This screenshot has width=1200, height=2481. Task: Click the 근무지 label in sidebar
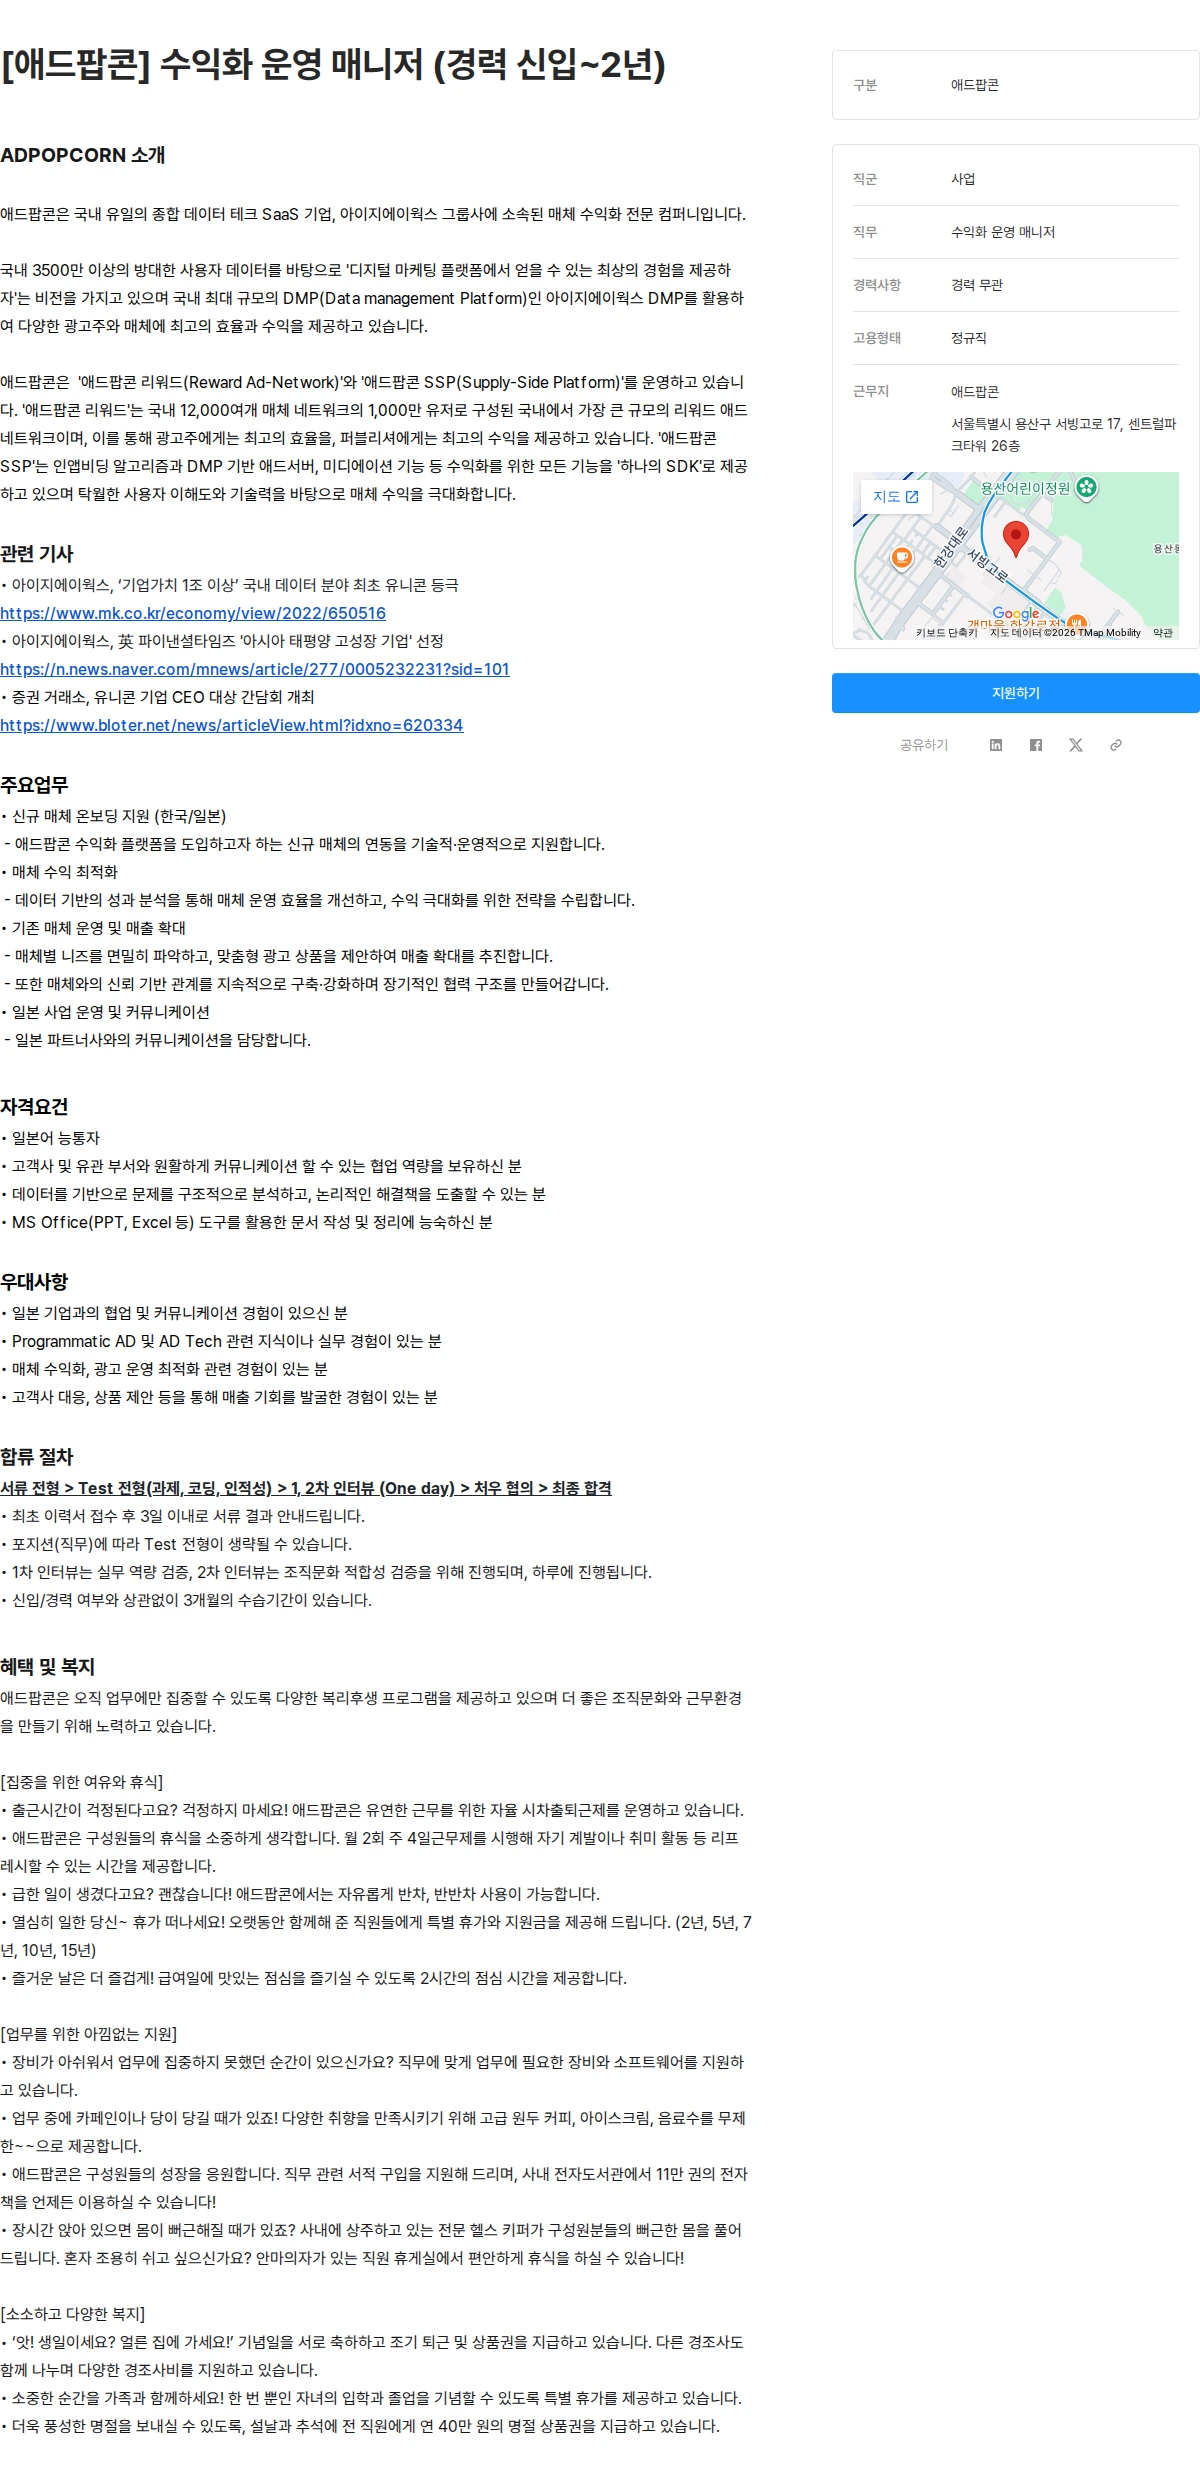(871, 391)
